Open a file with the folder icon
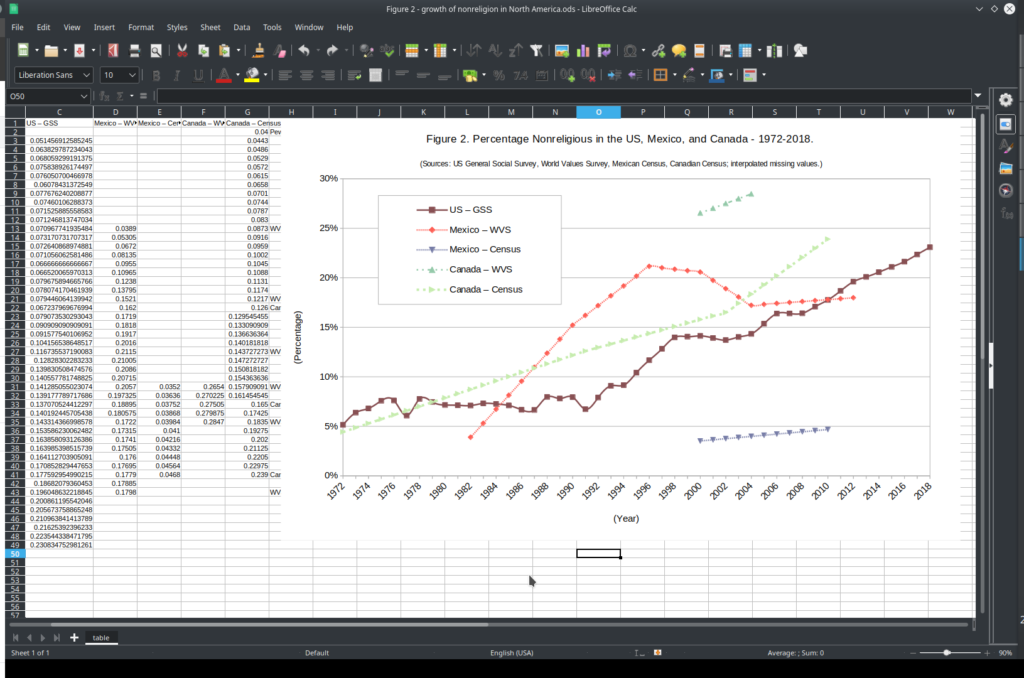The height and width of the screenshot is (678, 1024). (51, 51)
